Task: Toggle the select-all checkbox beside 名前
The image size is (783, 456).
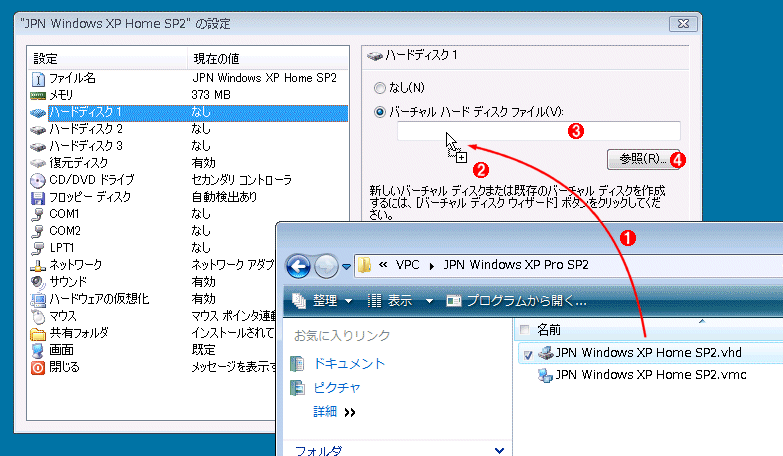Action: coord(524,330)
